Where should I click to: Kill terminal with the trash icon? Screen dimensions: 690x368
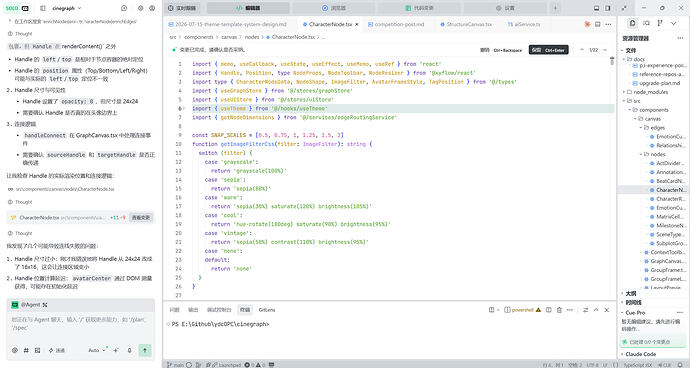[x=559, y=310]
